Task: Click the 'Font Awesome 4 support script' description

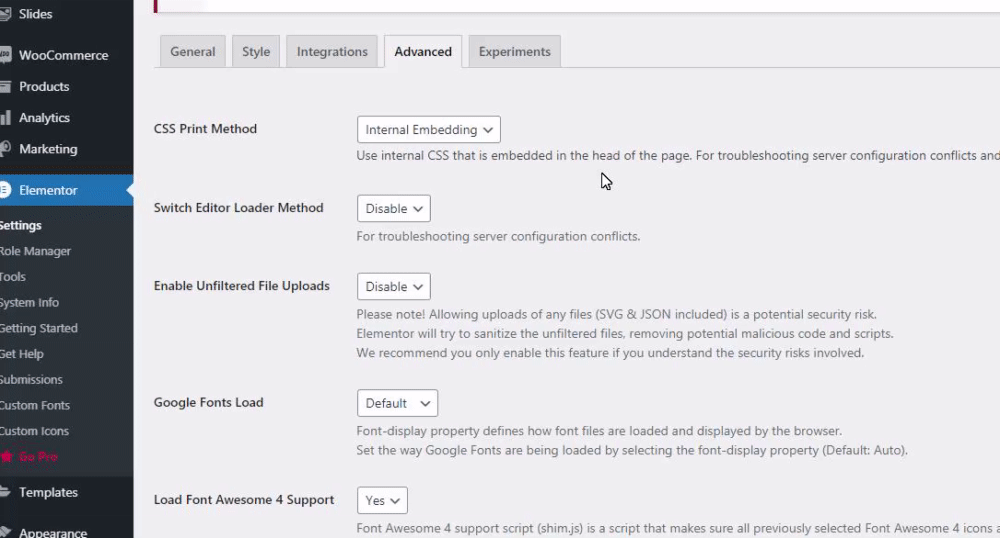Action: [x=678, y=528]
